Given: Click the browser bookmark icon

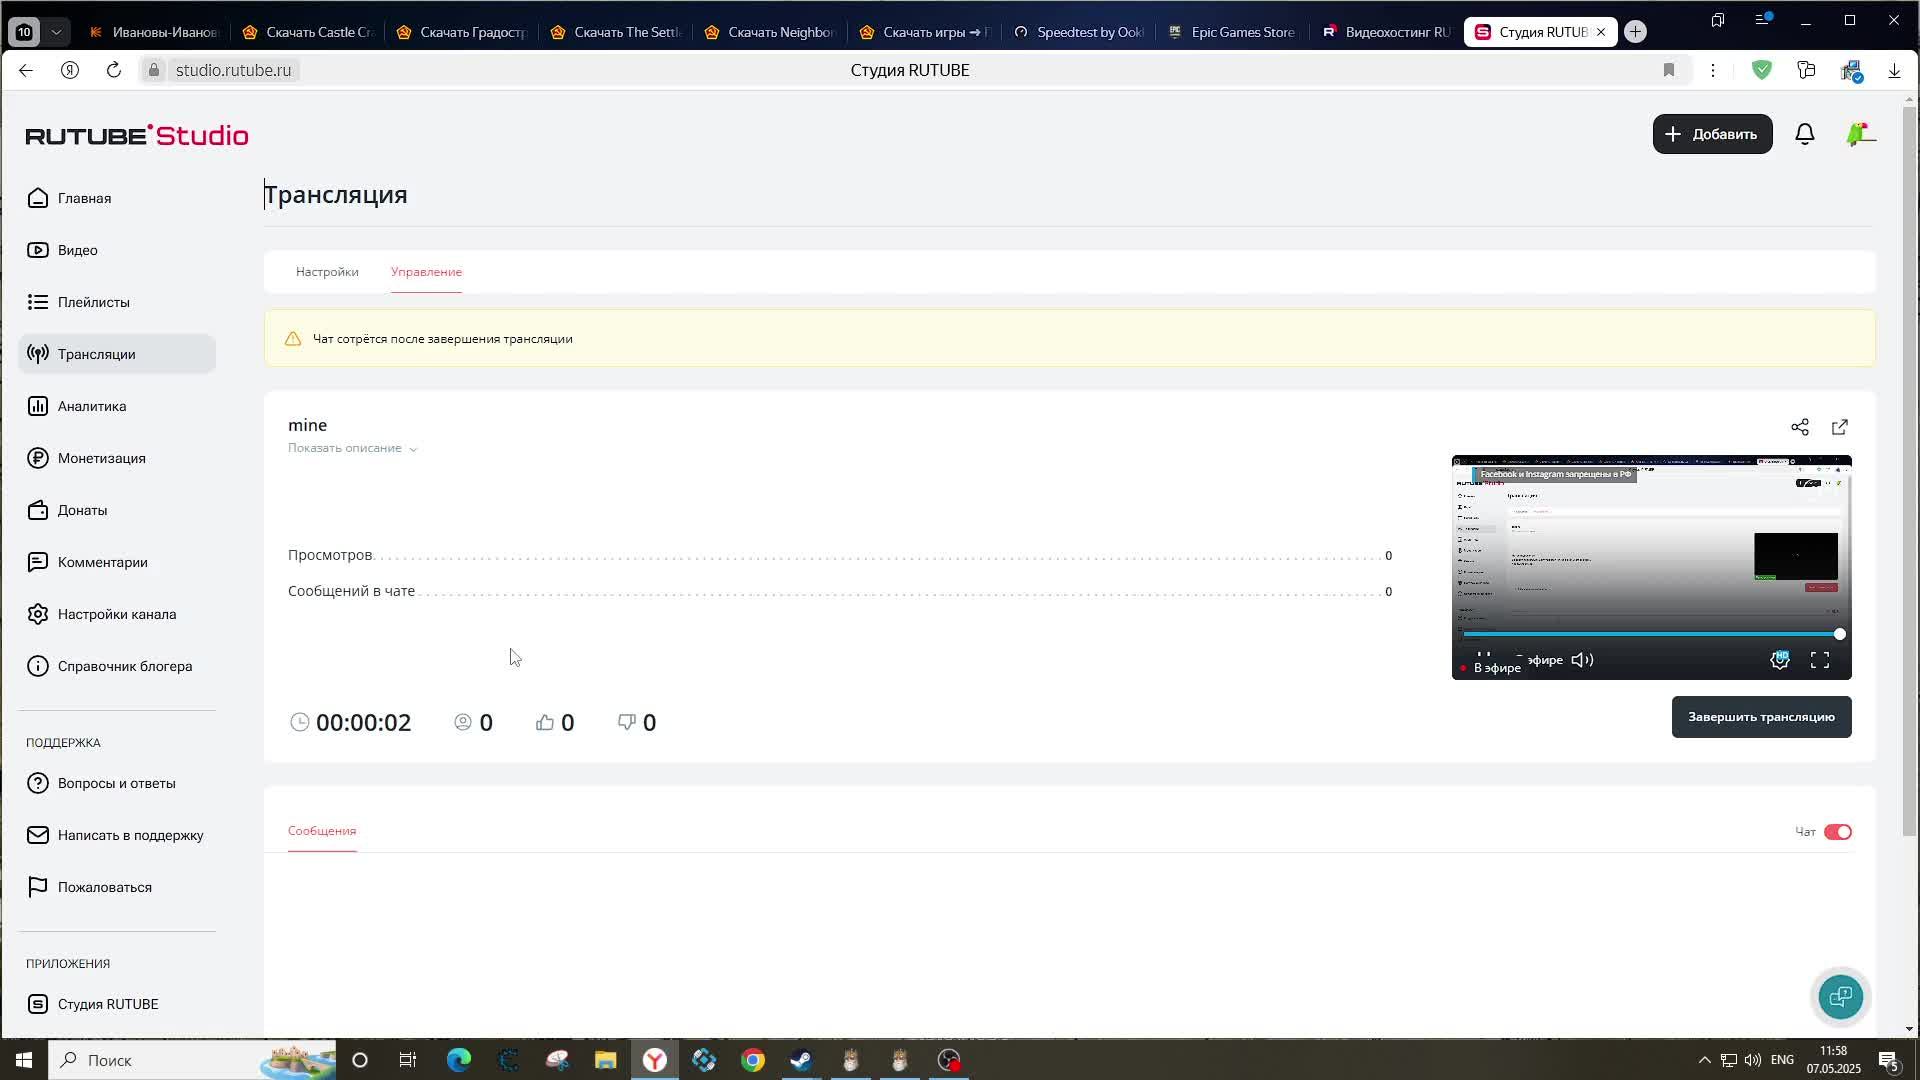Looking at the screenshot, I should click(x=1668, y=70).
